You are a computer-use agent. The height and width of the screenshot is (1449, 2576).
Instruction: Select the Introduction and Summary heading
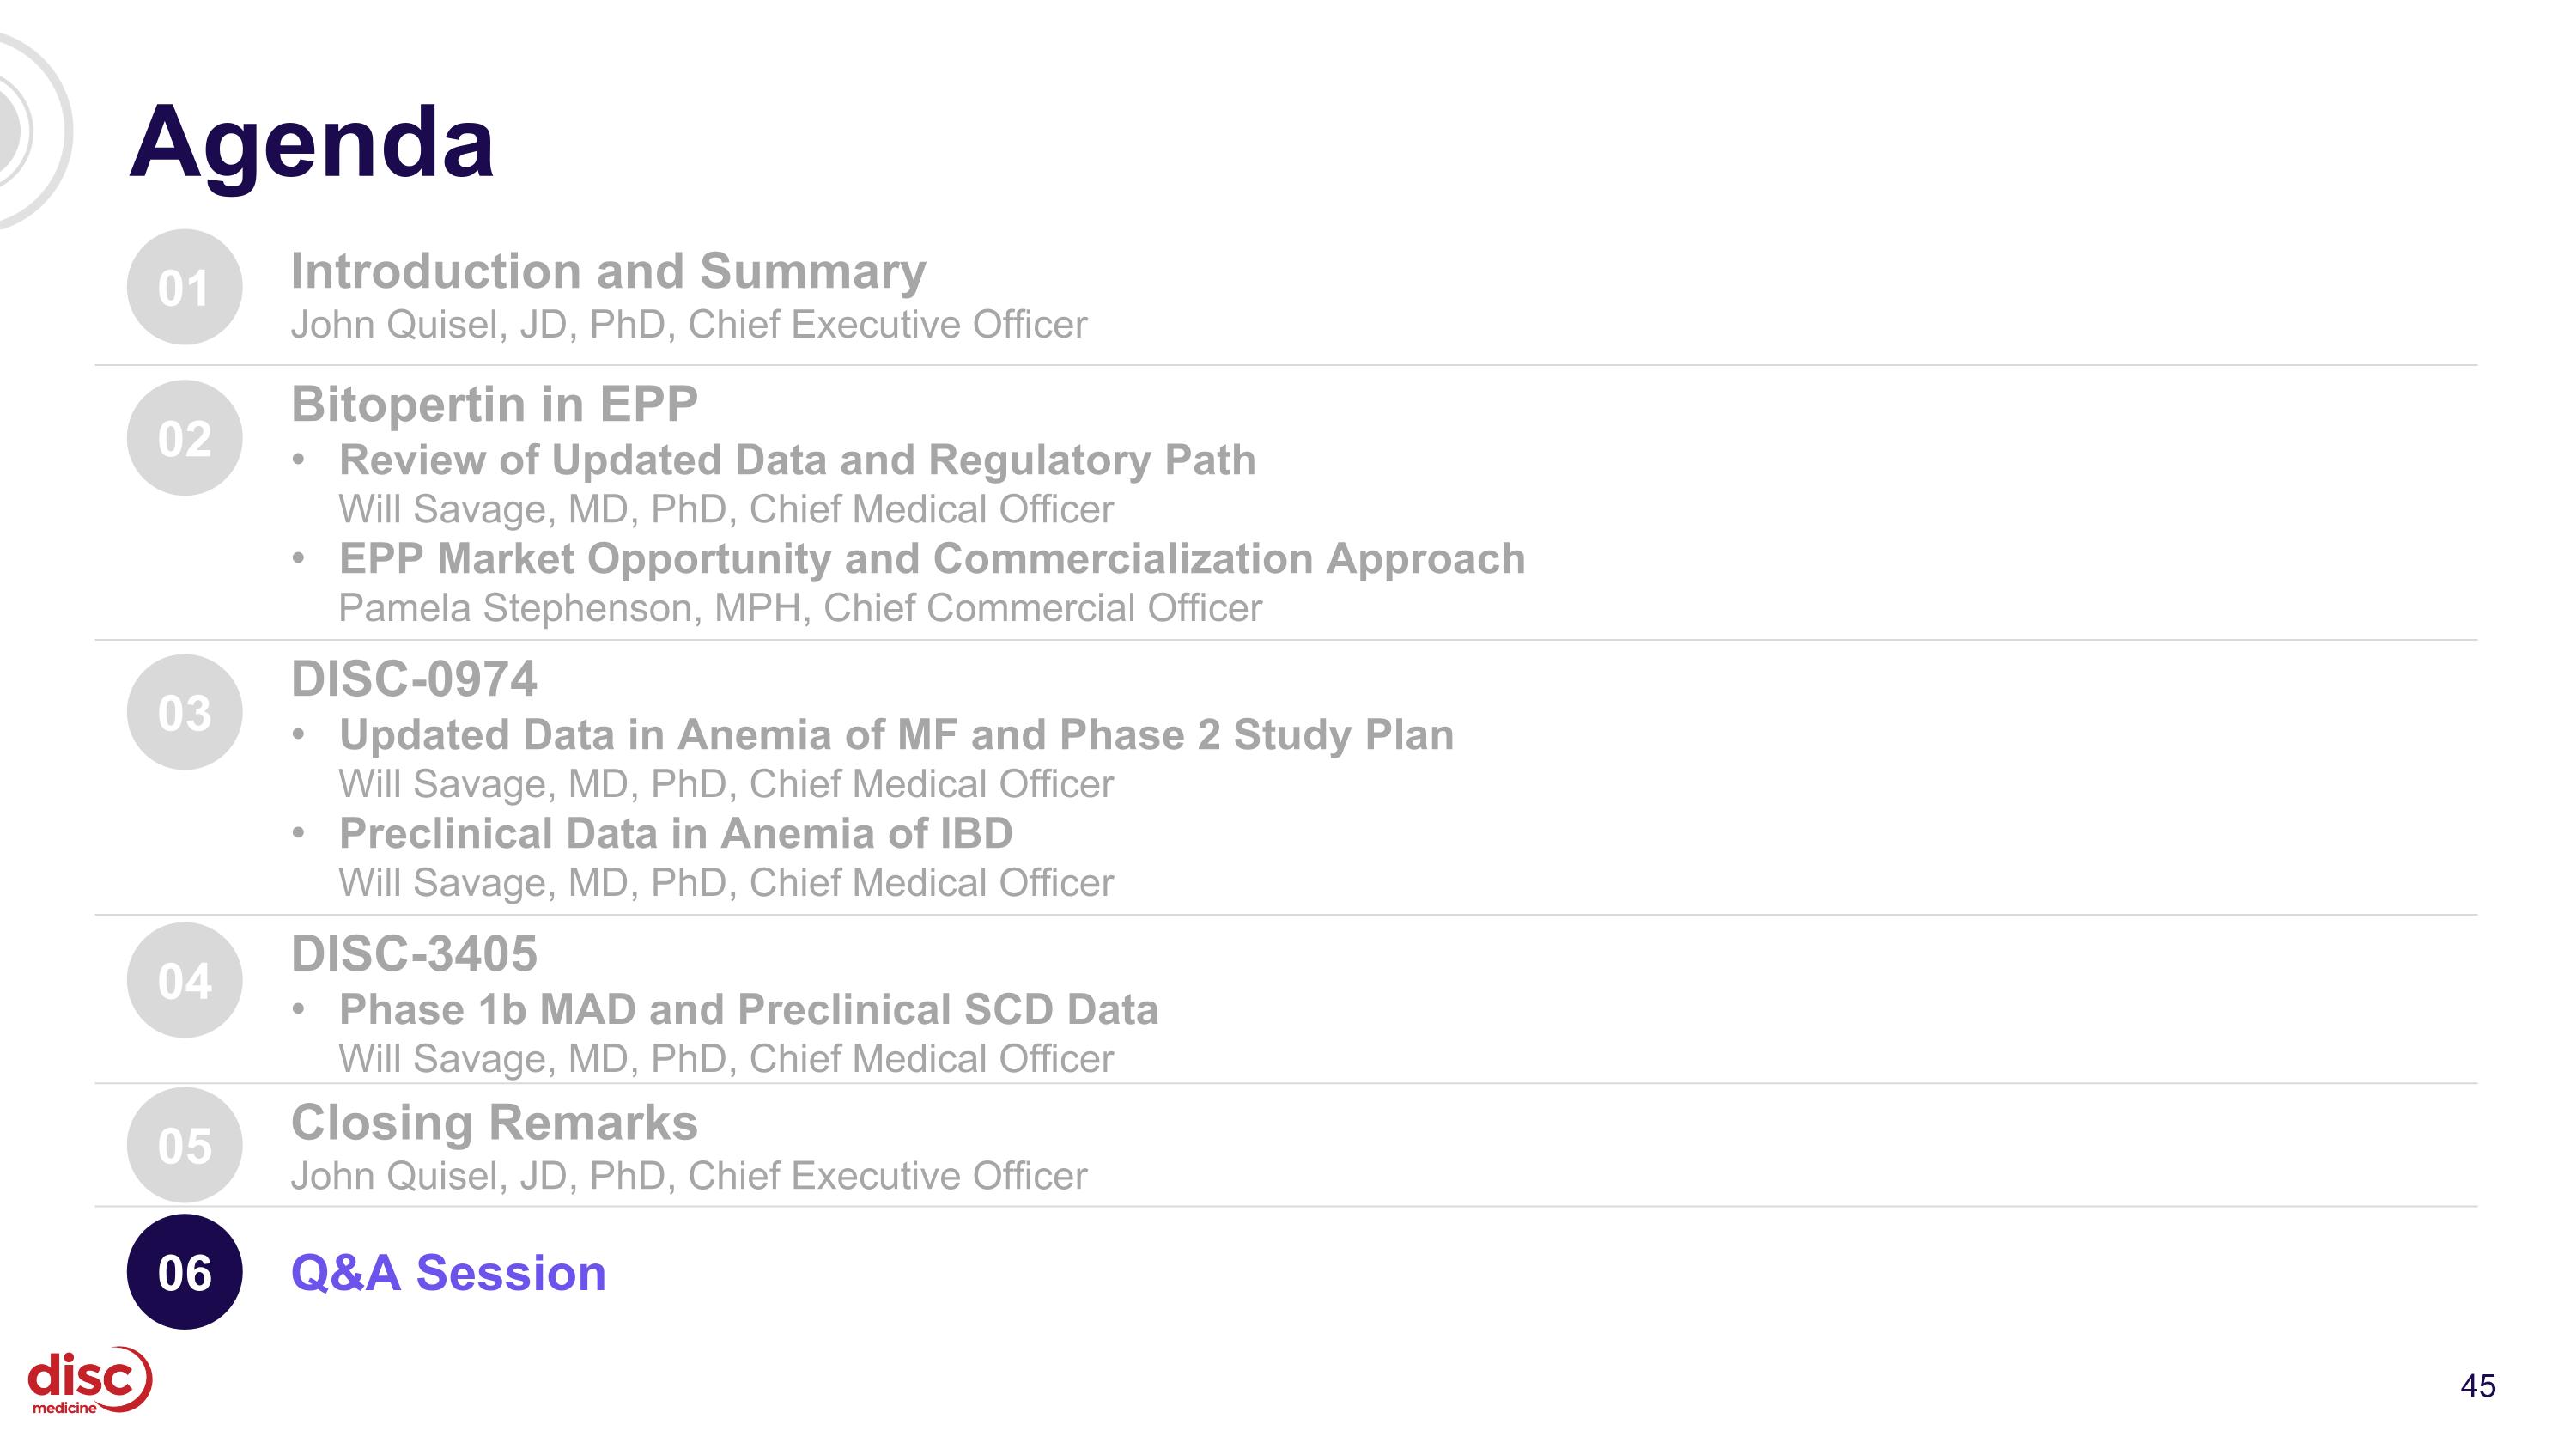(x=608, y=272)
